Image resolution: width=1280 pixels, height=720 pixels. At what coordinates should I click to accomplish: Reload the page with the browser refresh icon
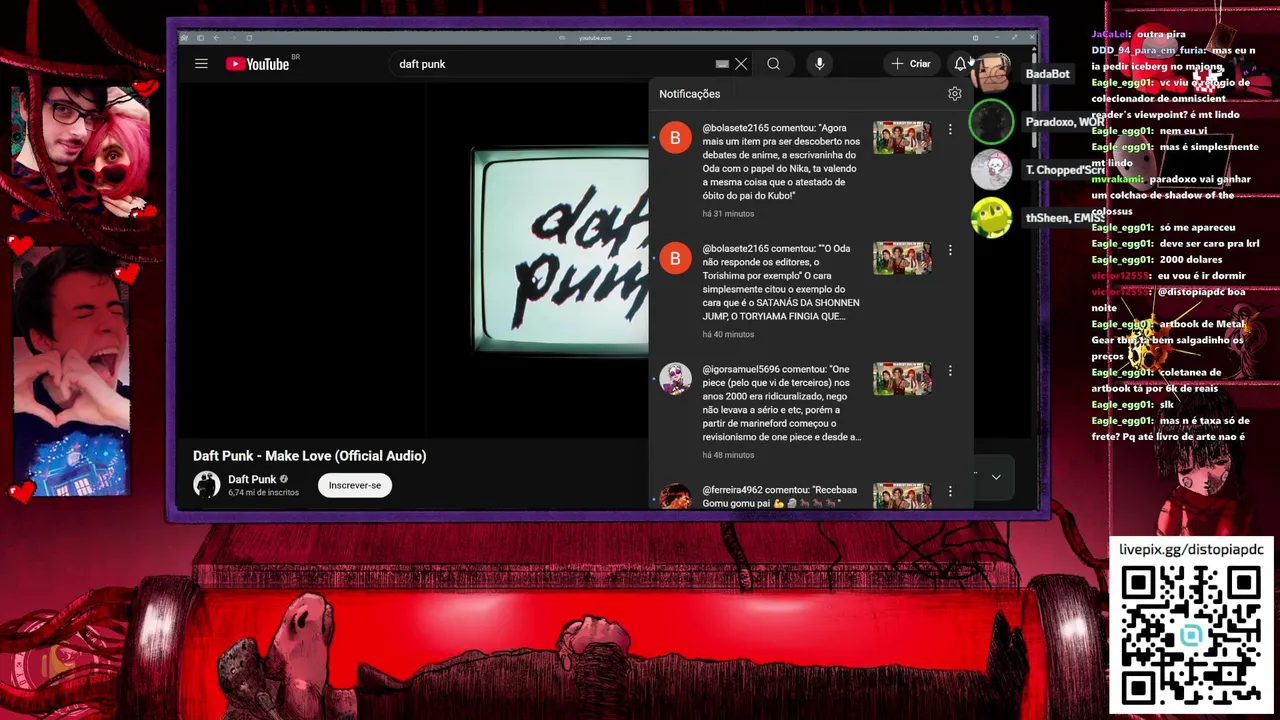point(249,38)
